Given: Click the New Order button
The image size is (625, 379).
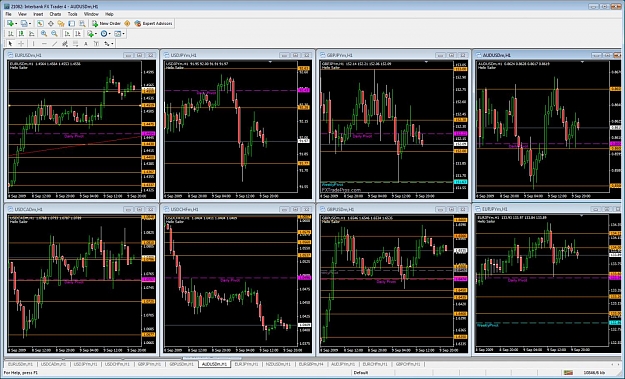Looking at the screenshot, I should [x=106, y=24].
